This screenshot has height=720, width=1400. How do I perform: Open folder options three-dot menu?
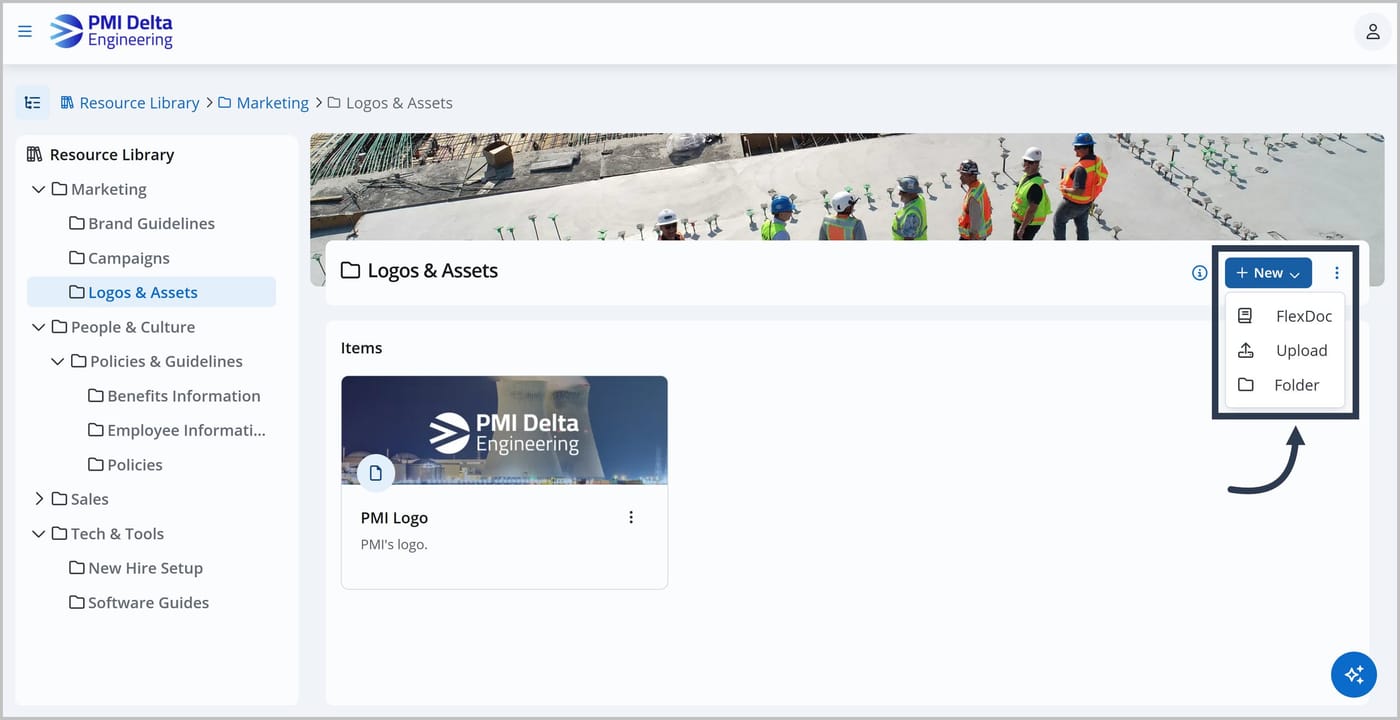(x=1337, y=272)
